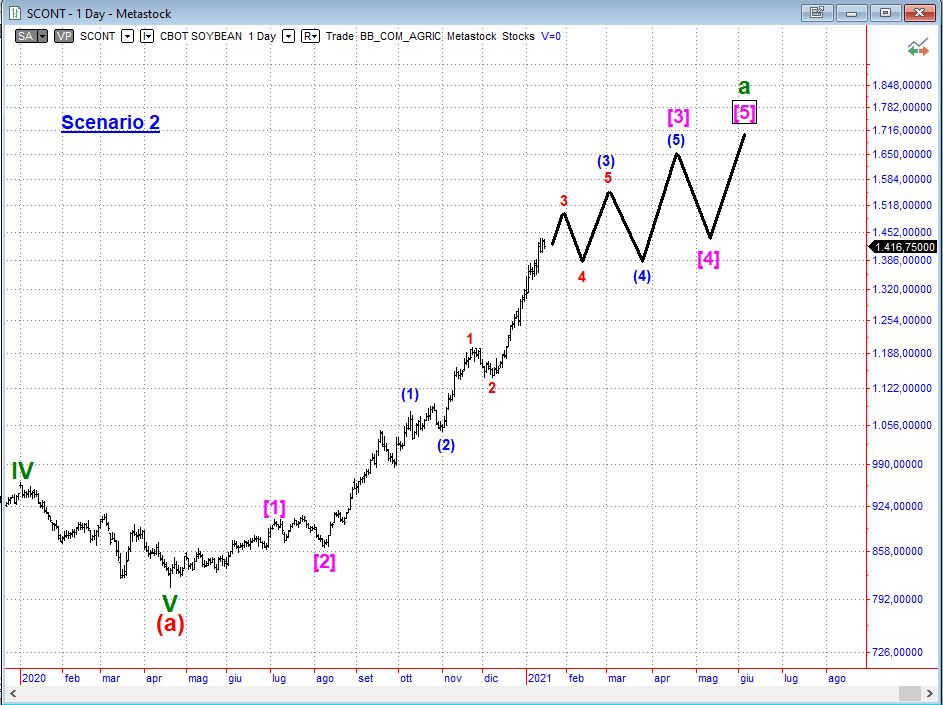Click the 1.188,00000 price axis label

pos(902,353)
